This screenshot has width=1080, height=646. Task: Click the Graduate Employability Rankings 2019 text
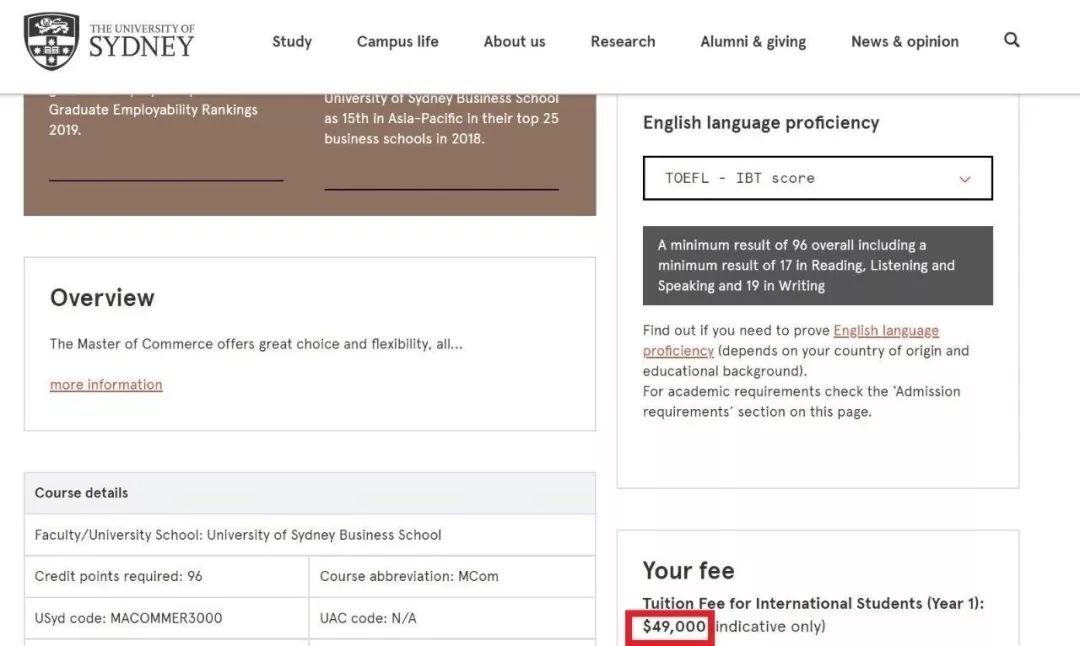153,119
